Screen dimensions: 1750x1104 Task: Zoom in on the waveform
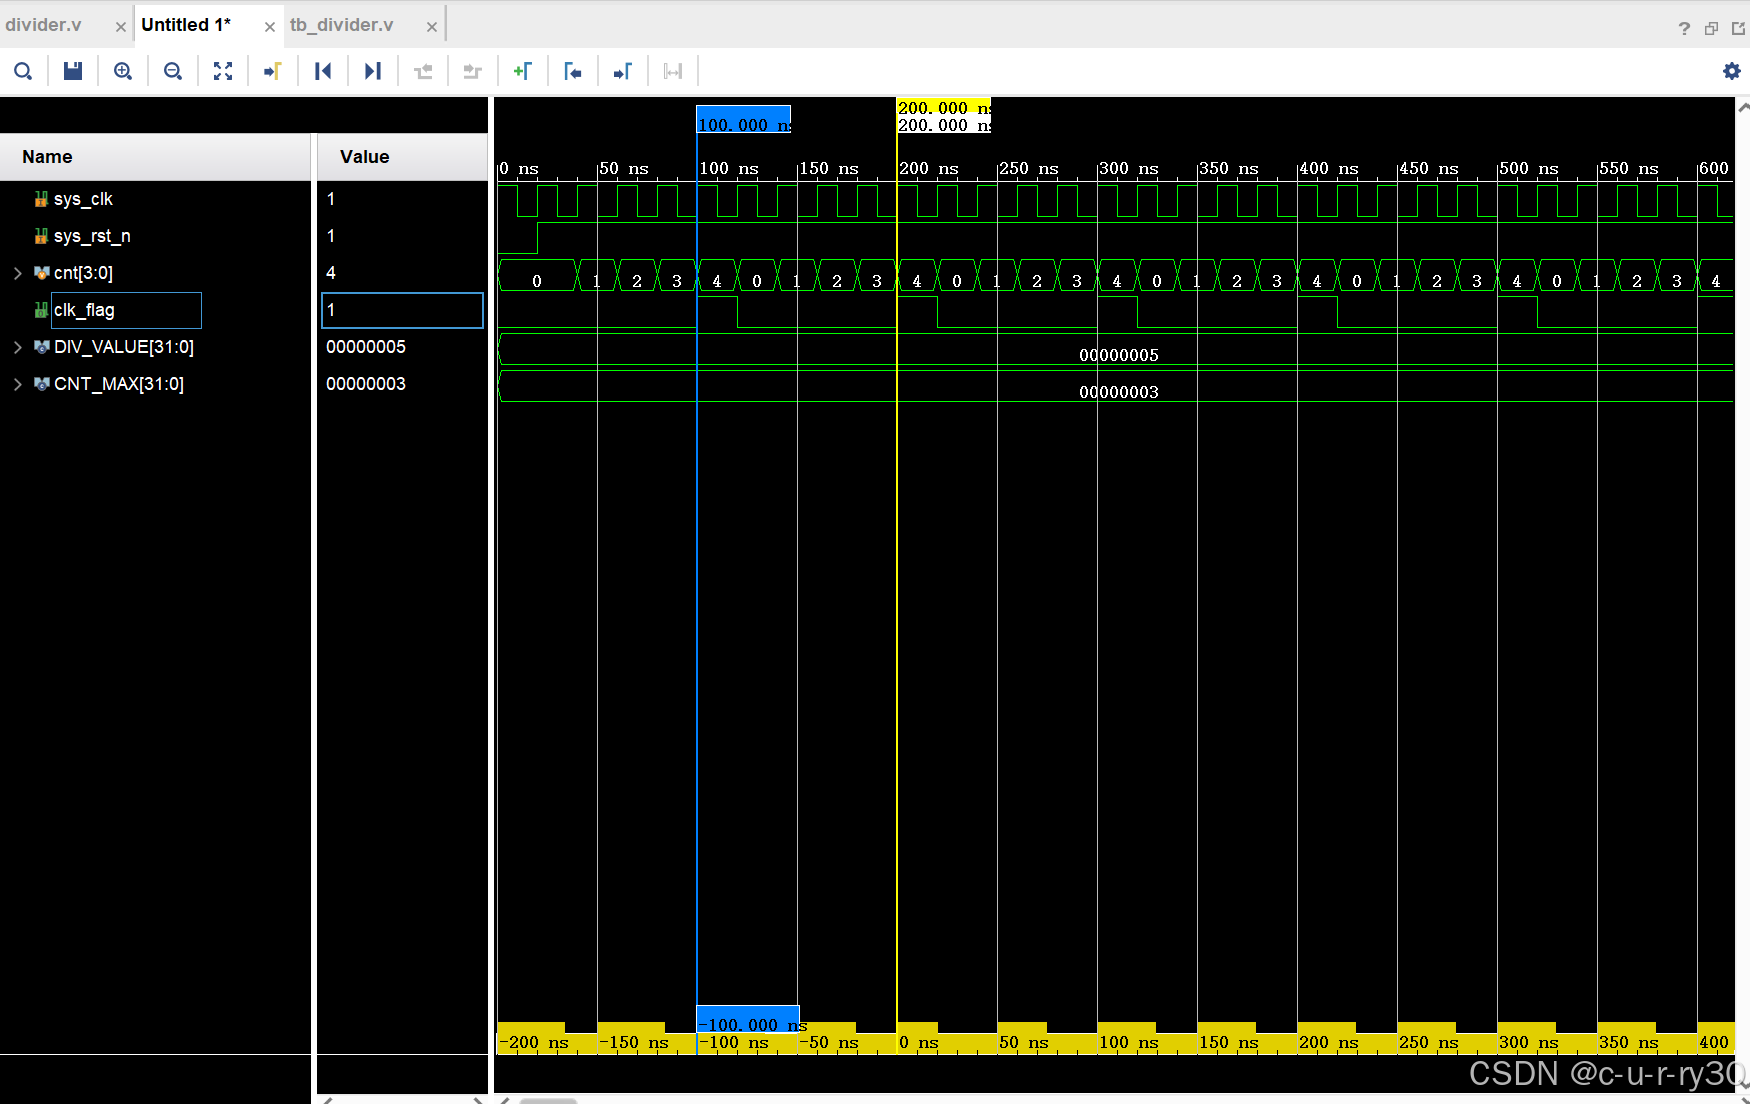[123, 71]
